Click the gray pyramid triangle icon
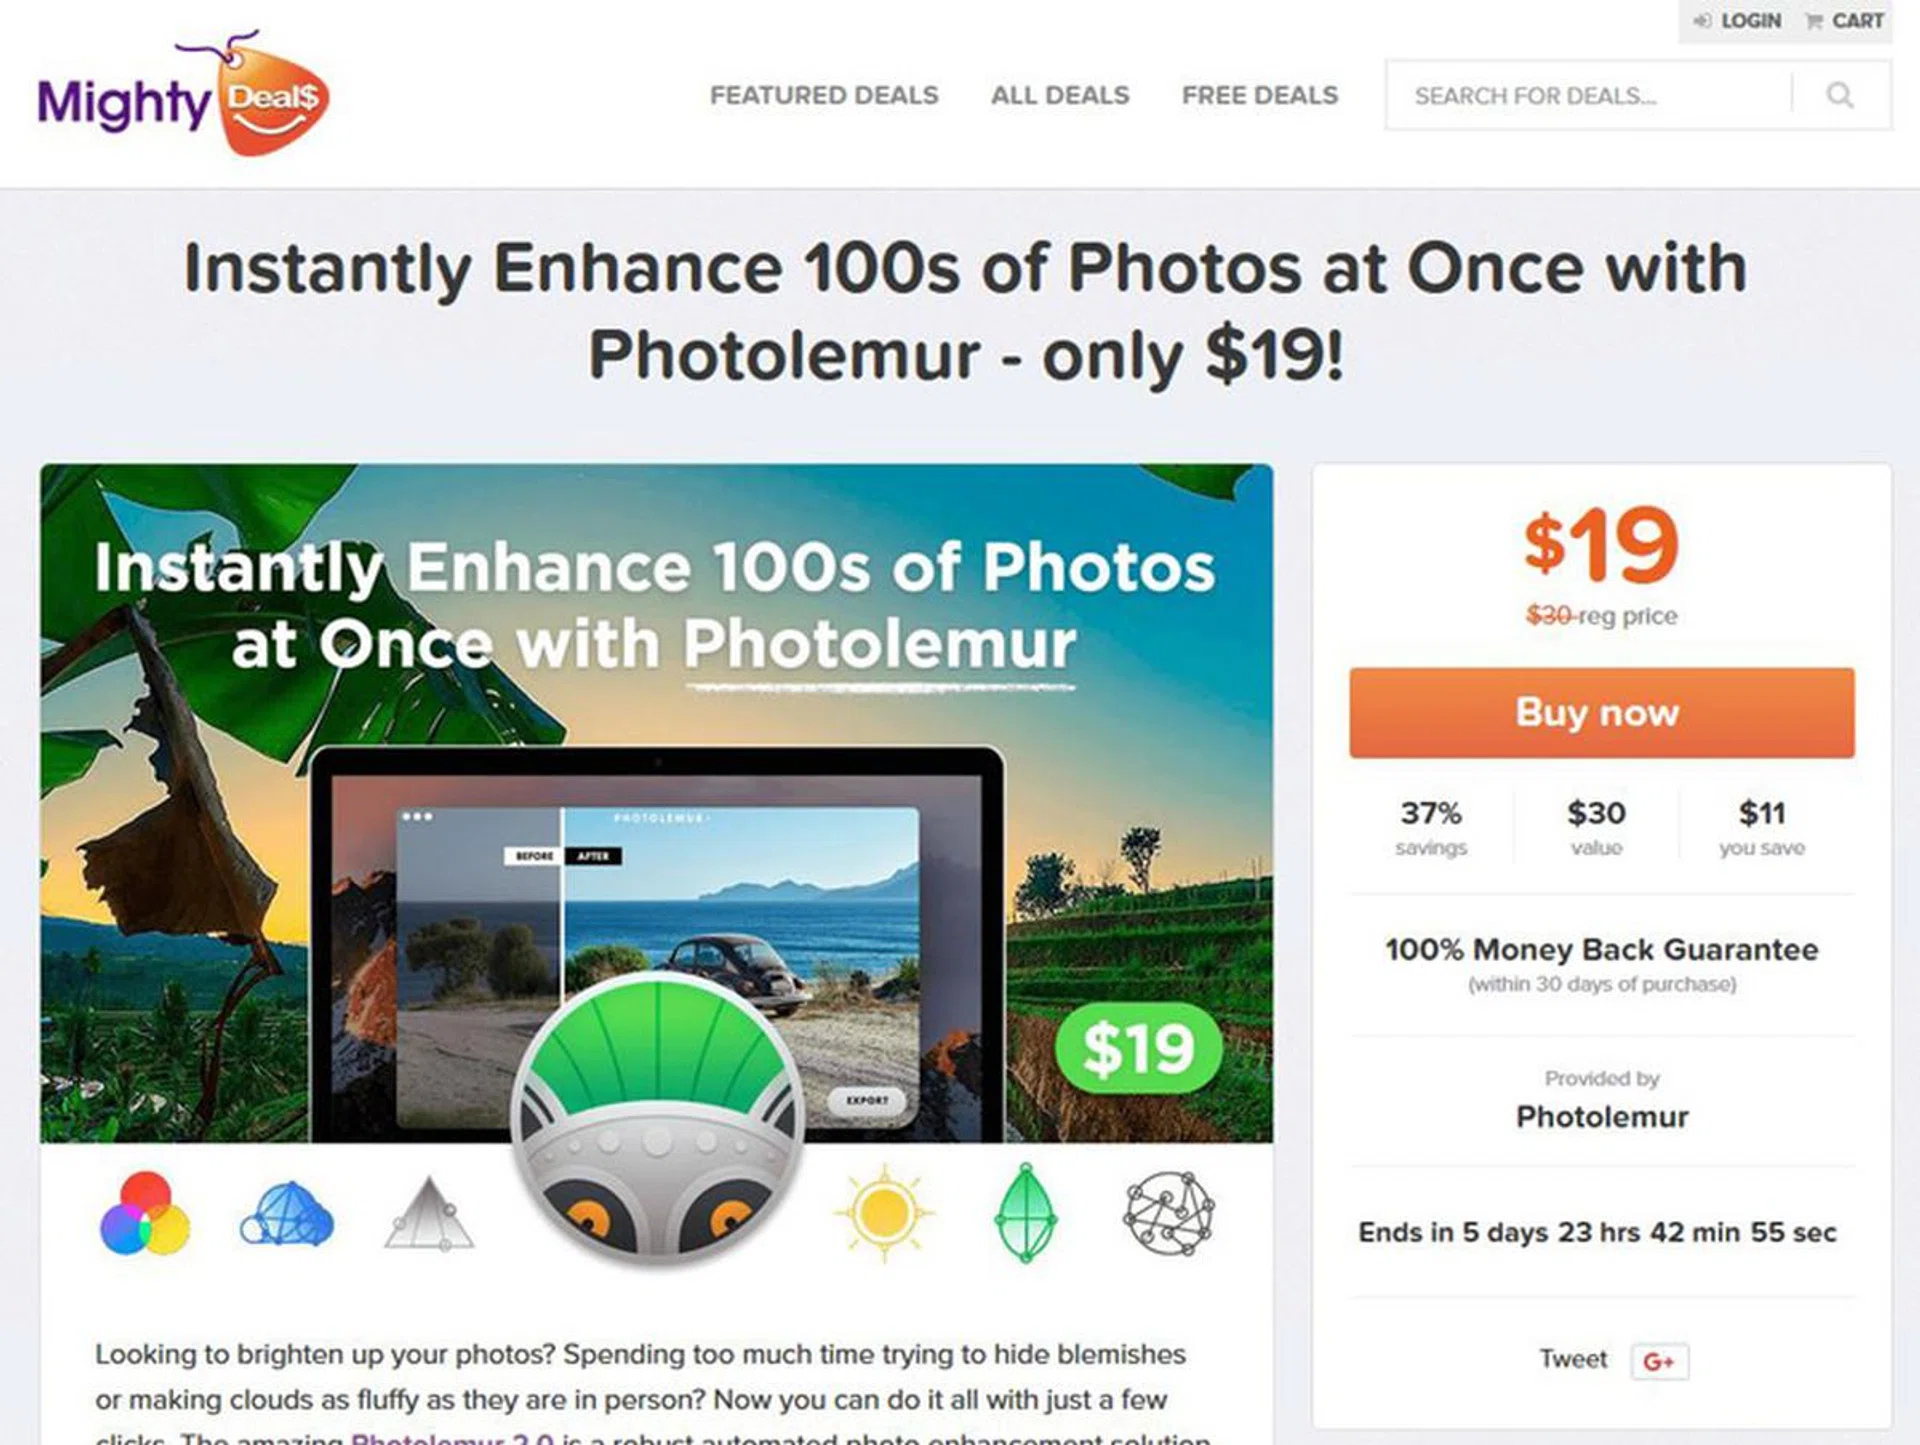This screenshot has height=1445, width=1920. tap(429, 1213)
